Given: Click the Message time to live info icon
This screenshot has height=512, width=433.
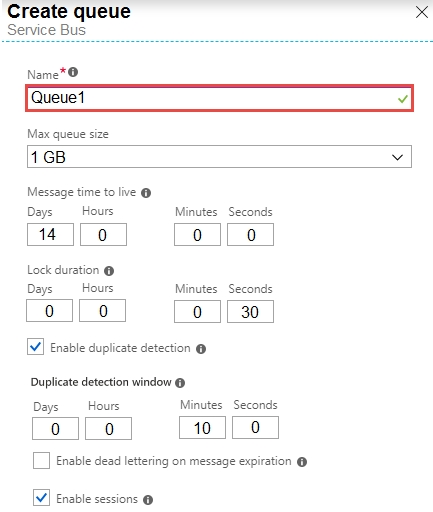Looking at the screenshot, I should coord(146,193).
